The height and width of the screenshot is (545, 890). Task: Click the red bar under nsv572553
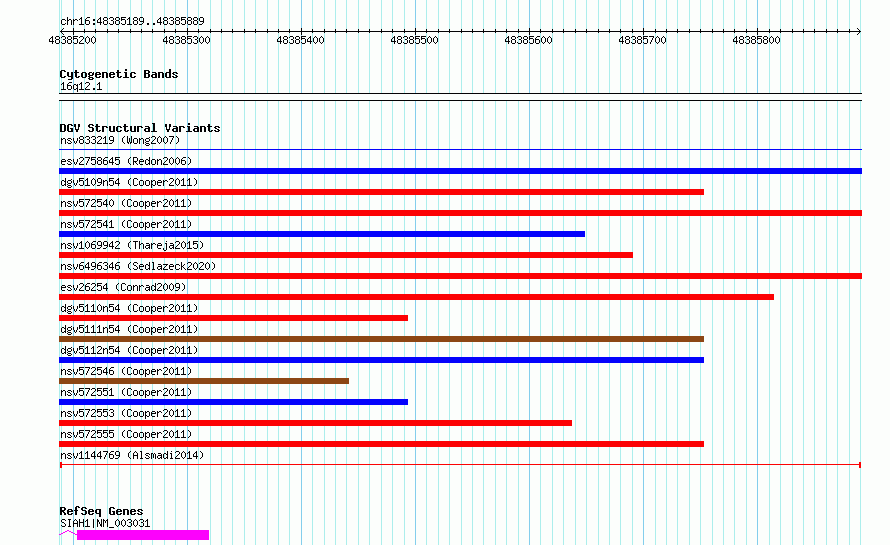pos(316,423)
